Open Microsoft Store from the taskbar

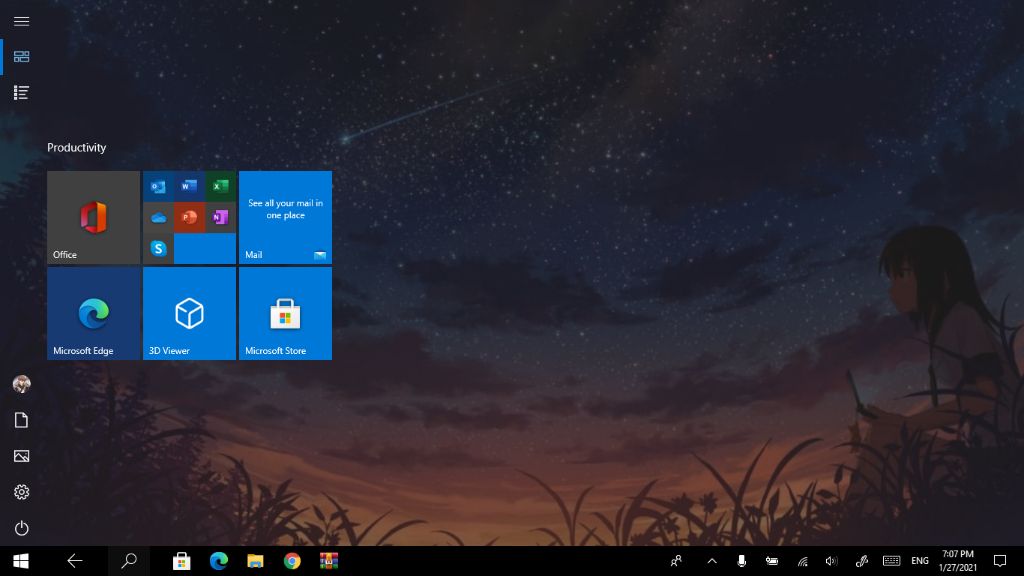(182, 561)
